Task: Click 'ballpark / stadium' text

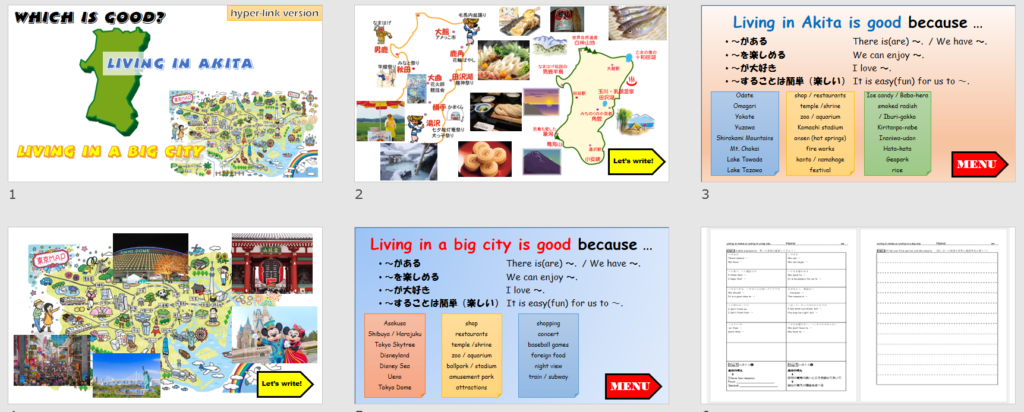Action: point(472,366)
